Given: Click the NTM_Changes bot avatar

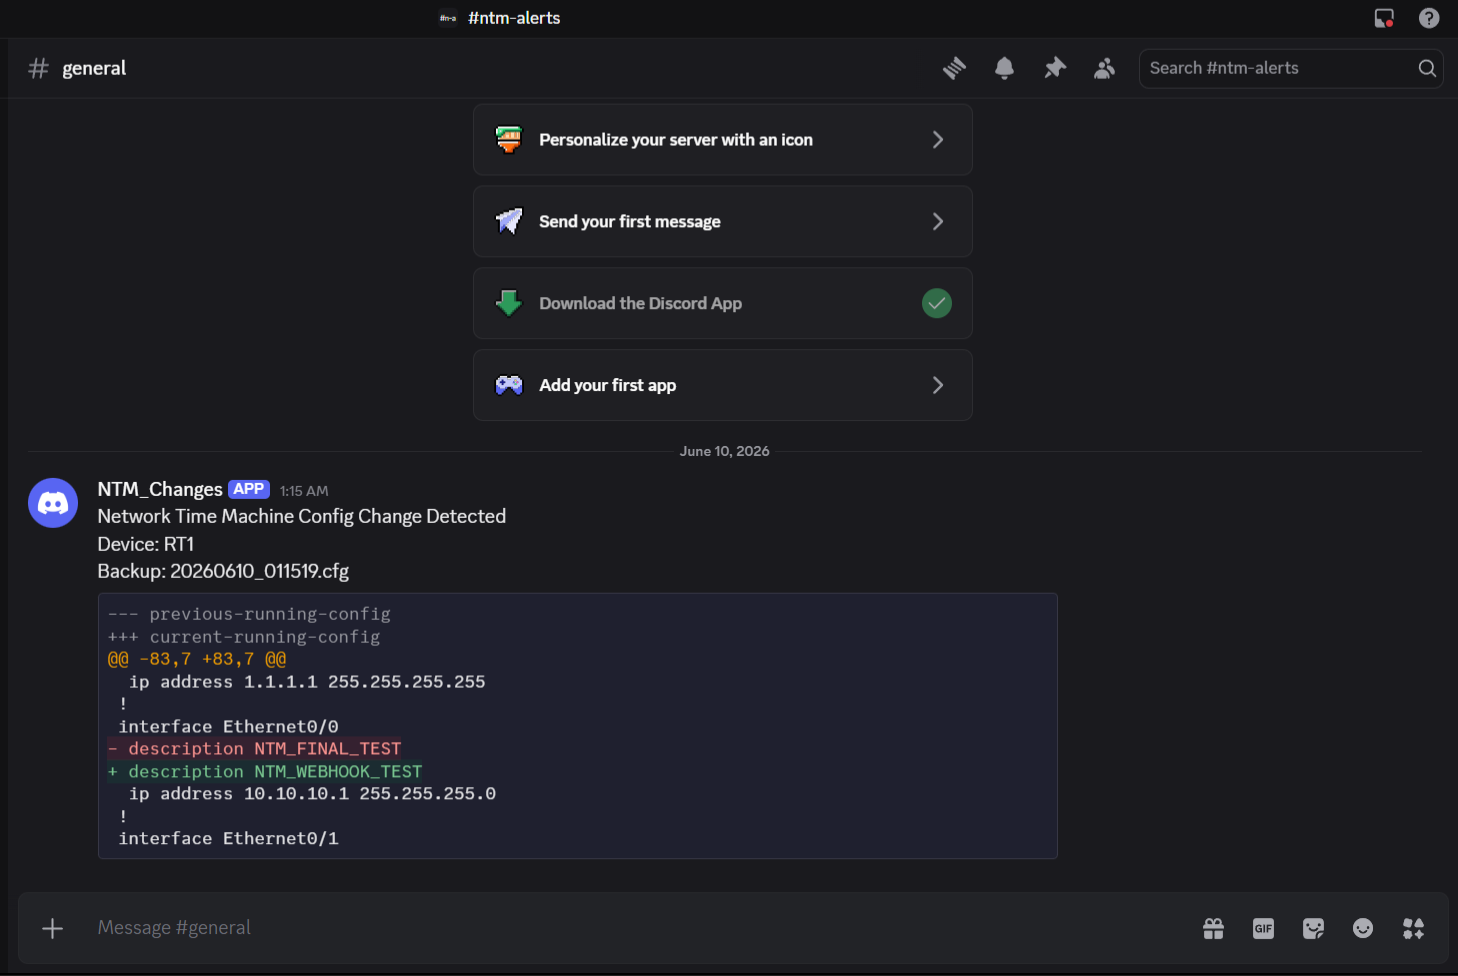Looking at the screenshot, I should click(53, 502).
